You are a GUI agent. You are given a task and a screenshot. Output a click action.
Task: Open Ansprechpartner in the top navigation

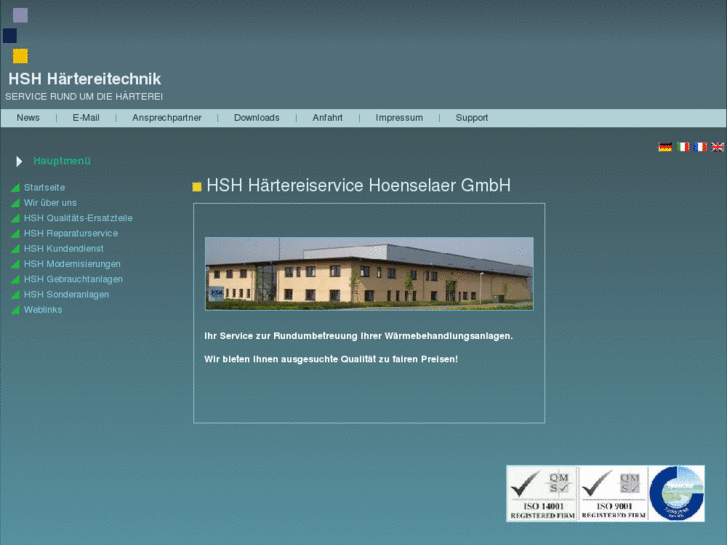(x=167, y=118)
